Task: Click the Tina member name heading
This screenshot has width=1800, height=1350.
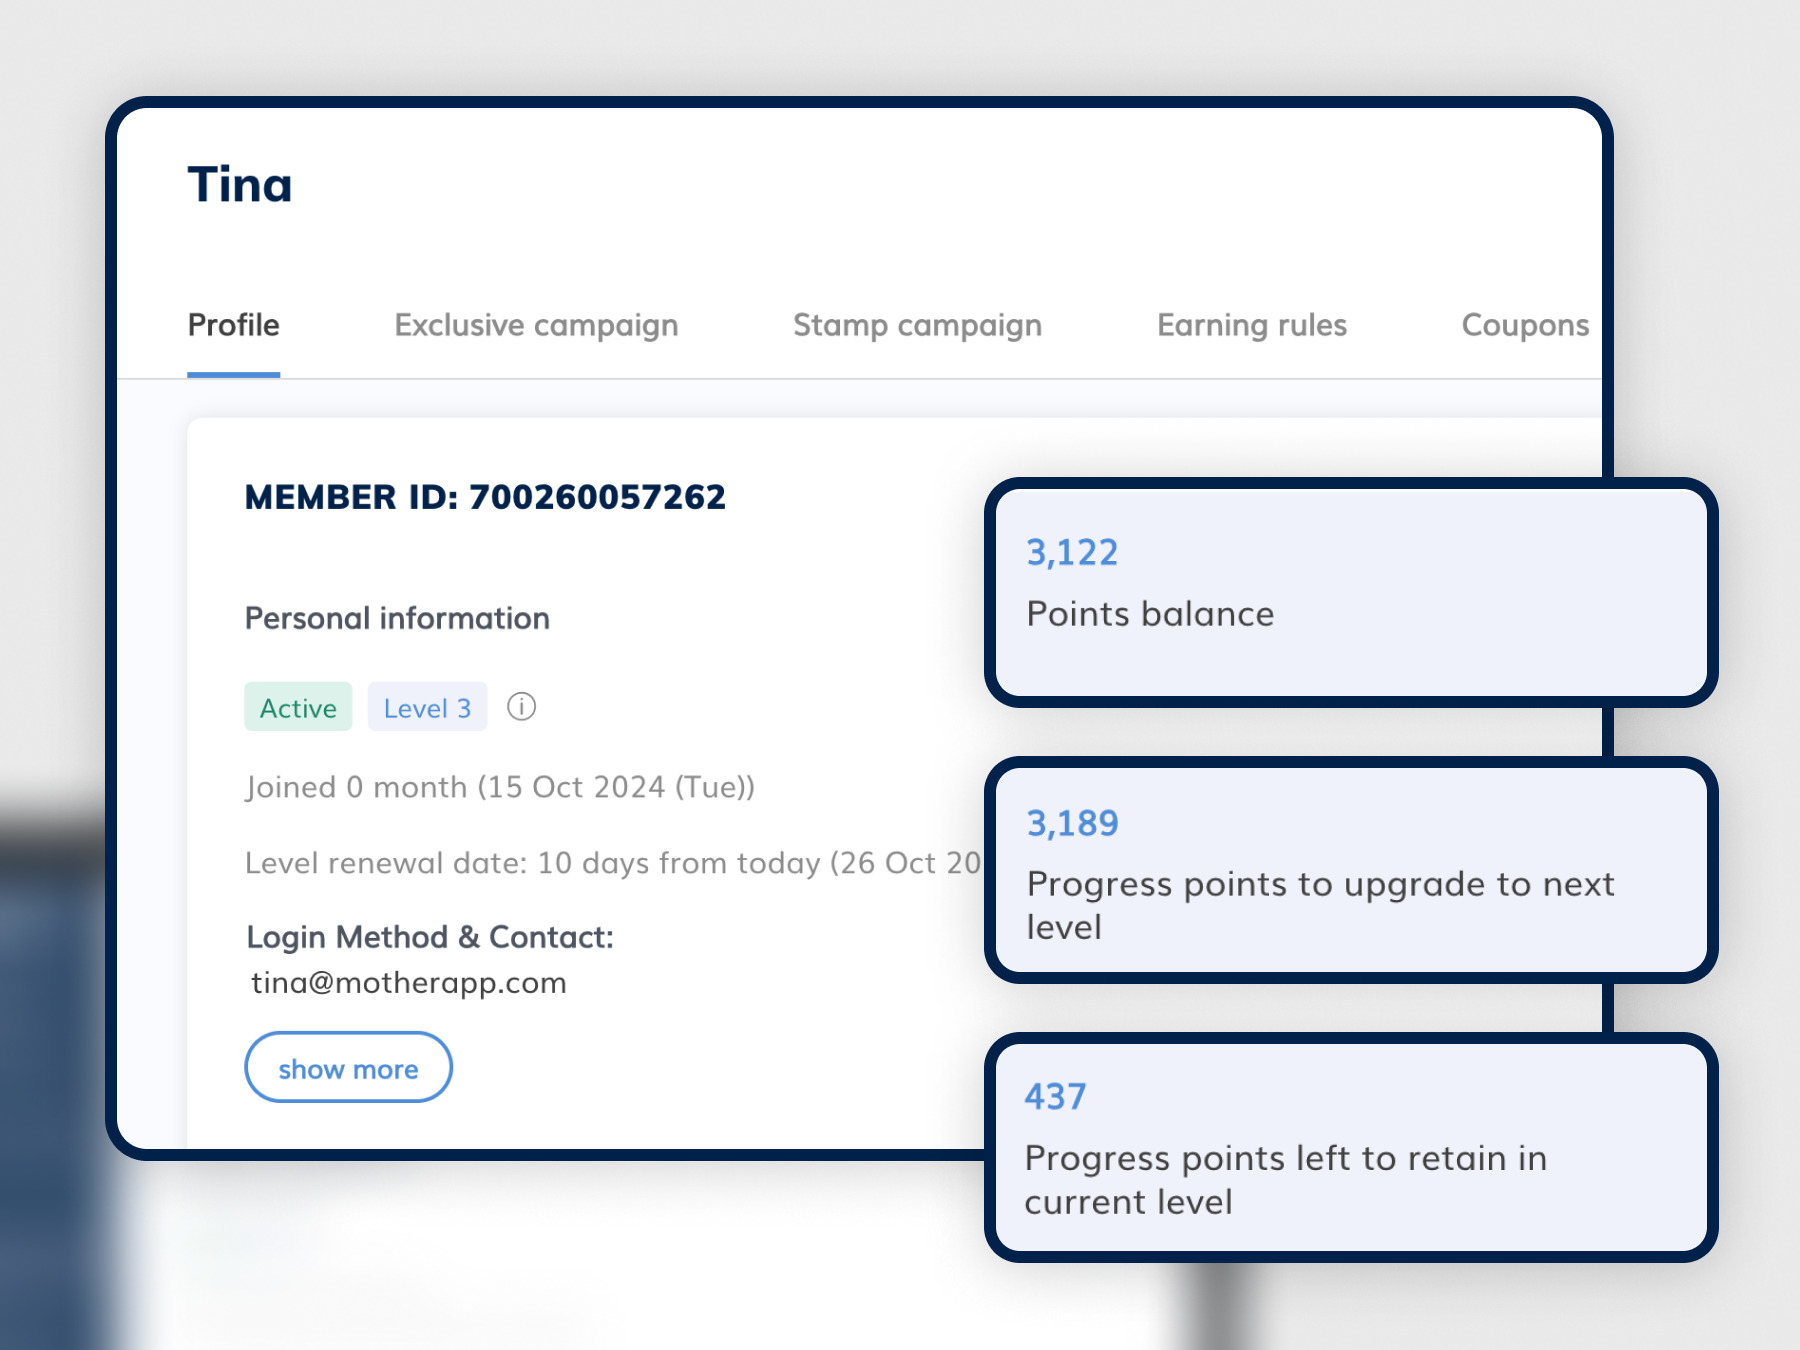Action: [240, 185]
